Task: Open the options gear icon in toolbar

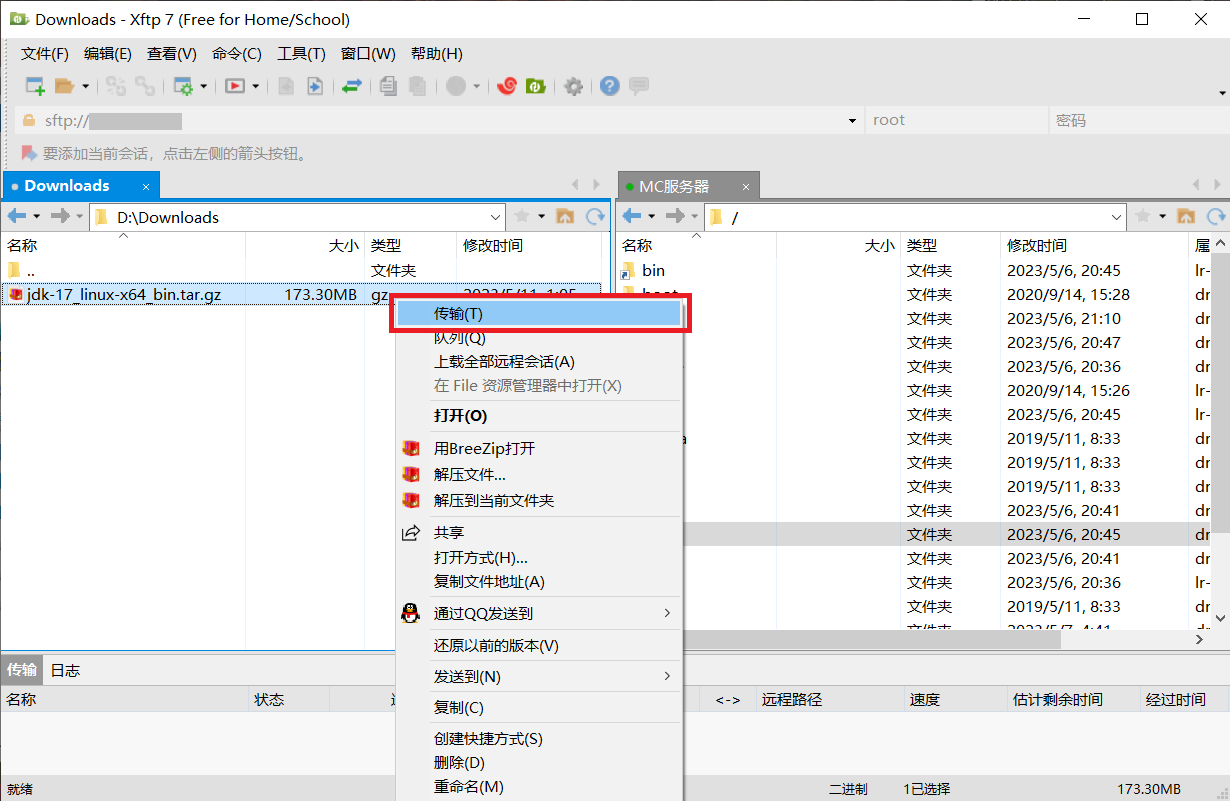Action: coord(573,87)
